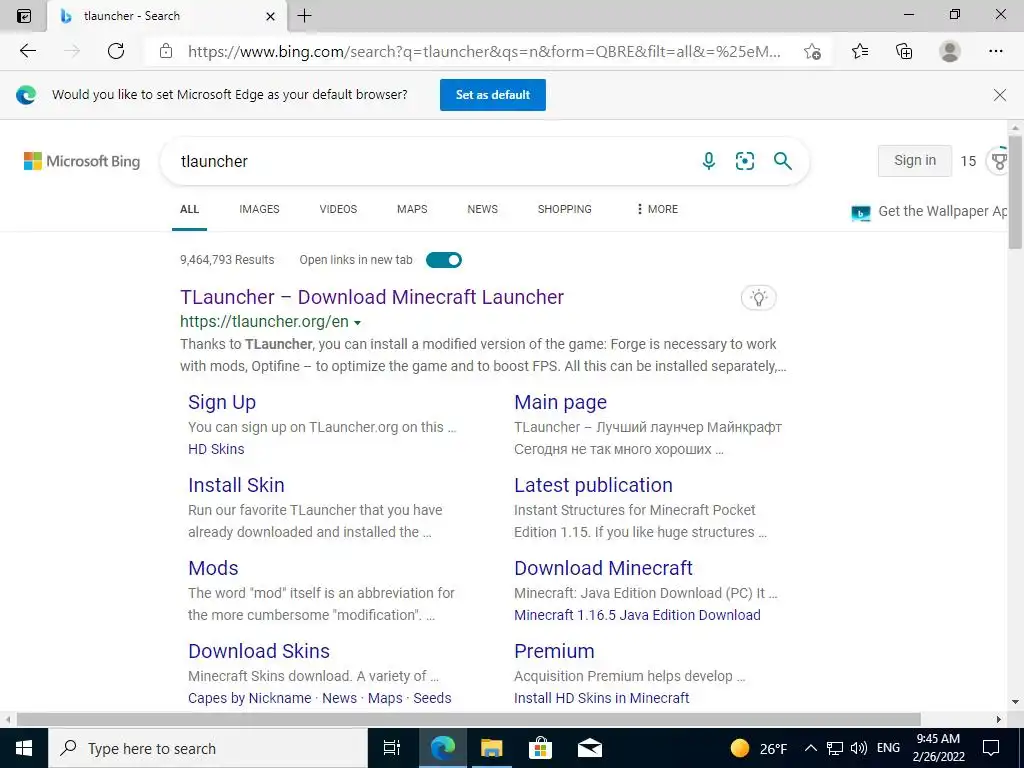Open the Premium sitelink
This screenshot has height=768, width=1024.
pos(554,651)
